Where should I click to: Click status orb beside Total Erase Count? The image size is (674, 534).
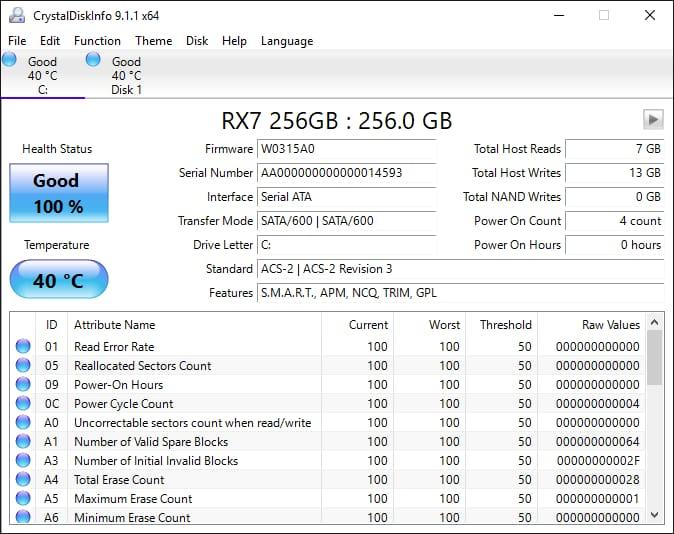pyautogui.click(x=23, y=480)
